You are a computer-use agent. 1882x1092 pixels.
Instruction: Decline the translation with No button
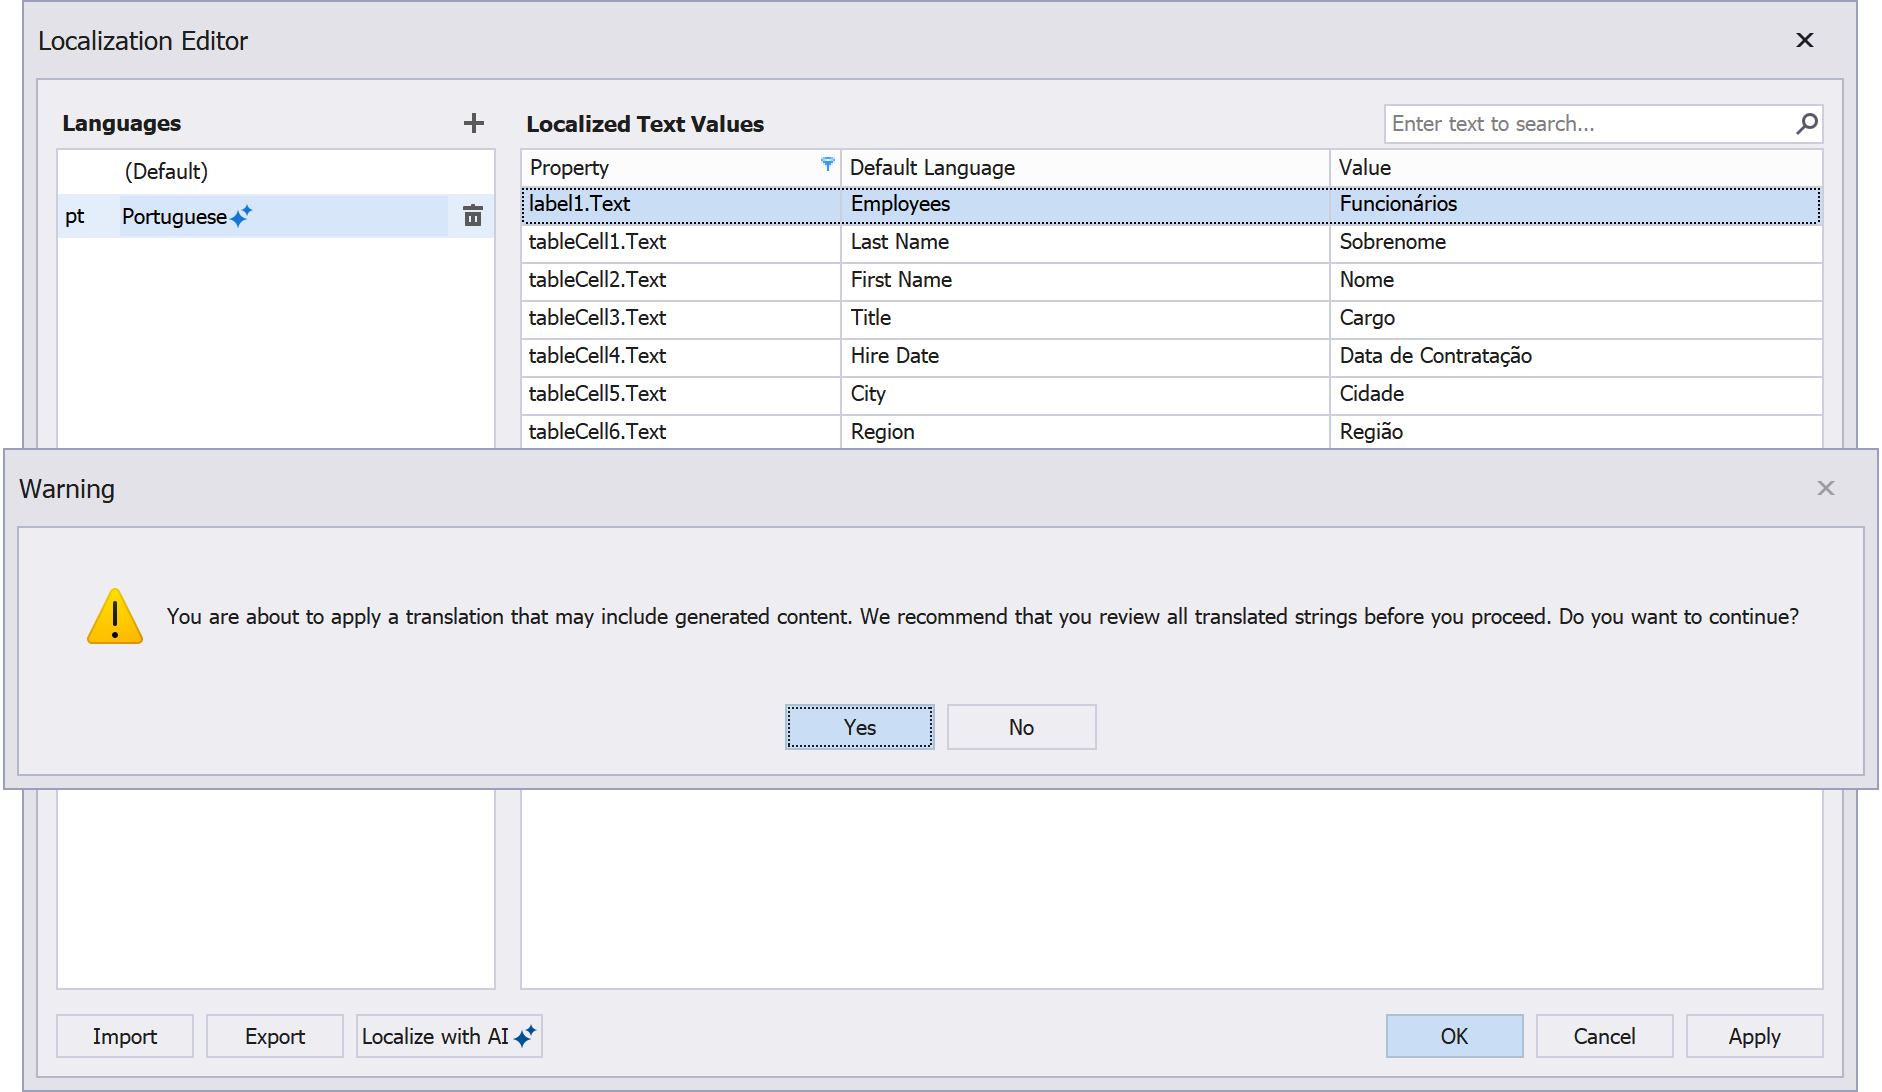[x=1022, y=727]
